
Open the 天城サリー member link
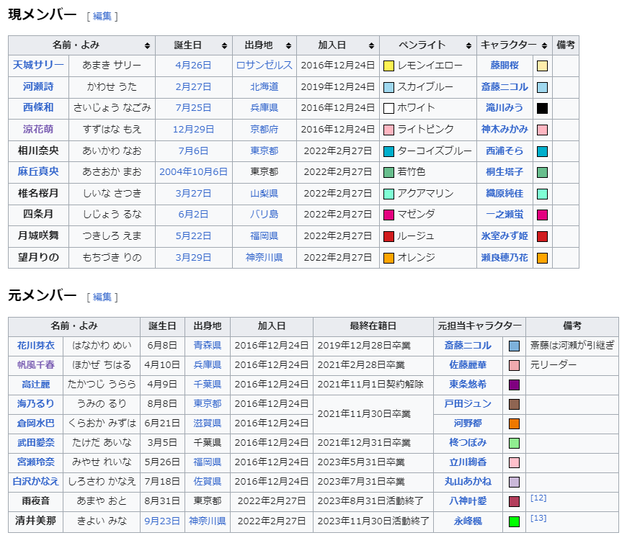pos(38,65)
